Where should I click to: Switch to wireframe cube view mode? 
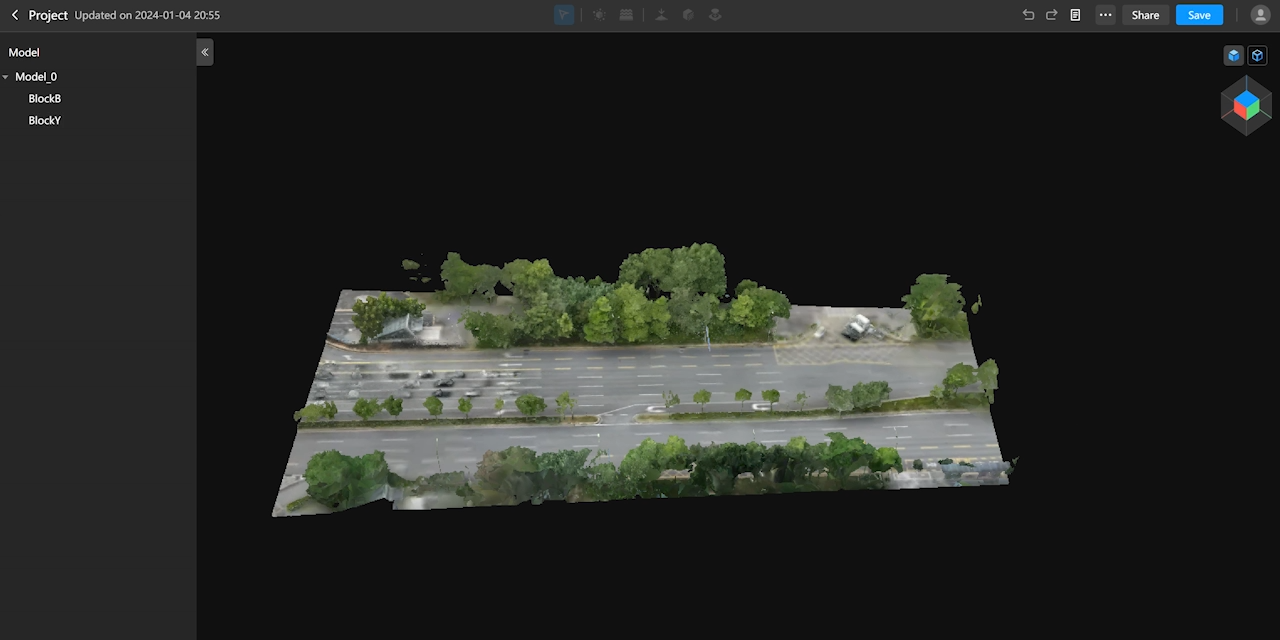[1258, 56]
